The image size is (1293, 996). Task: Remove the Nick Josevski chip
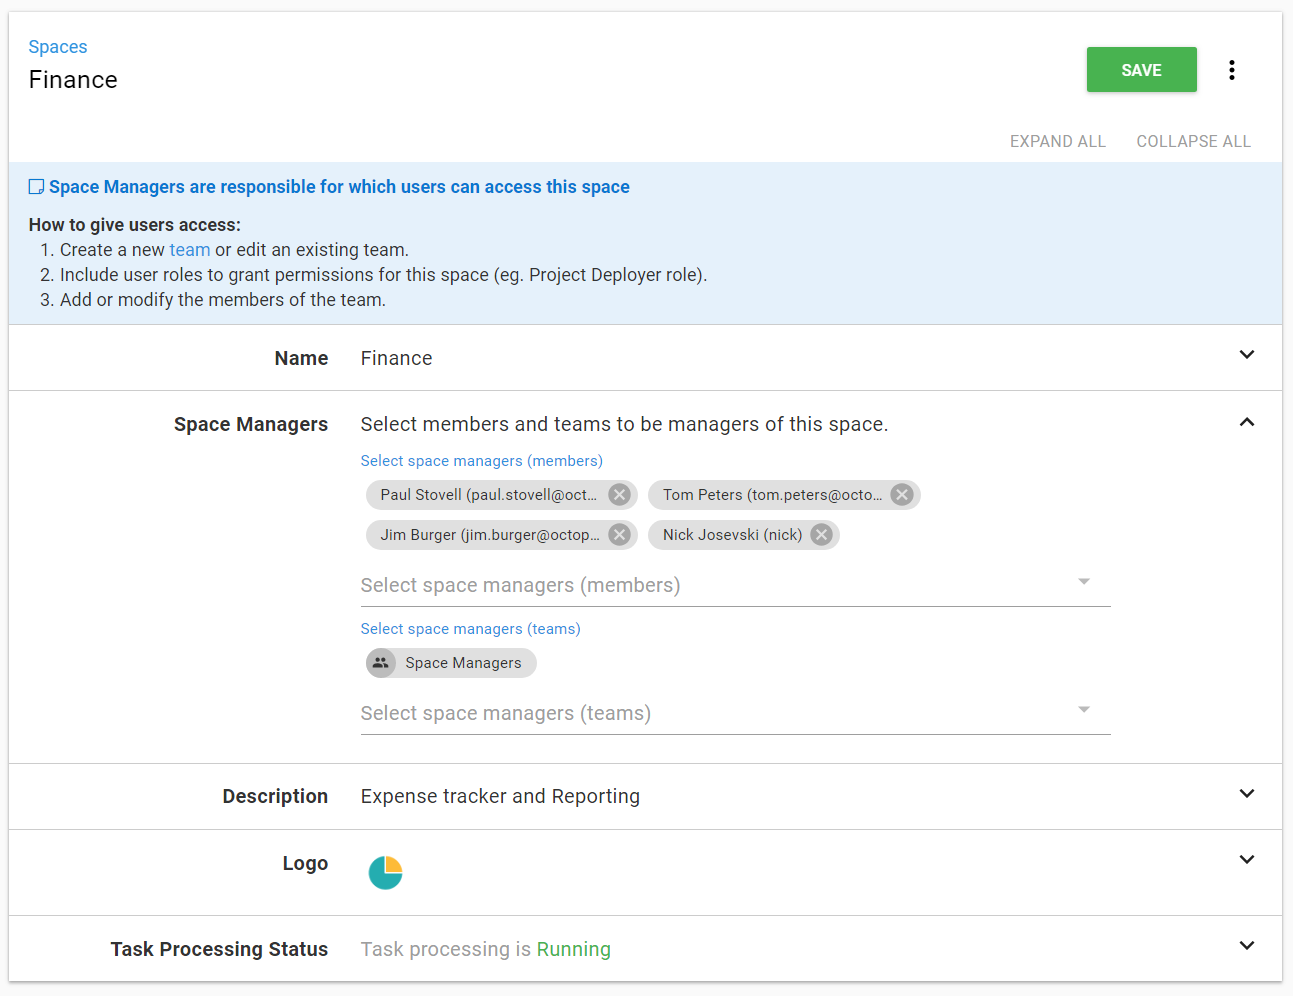[x=821, y=534]
